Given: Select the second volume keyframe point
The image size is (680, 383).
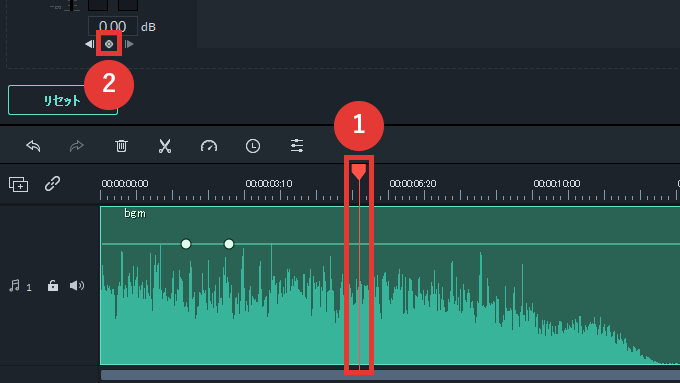Looking at the screenshot, I should pyautogui.click(x=229, y=244).
